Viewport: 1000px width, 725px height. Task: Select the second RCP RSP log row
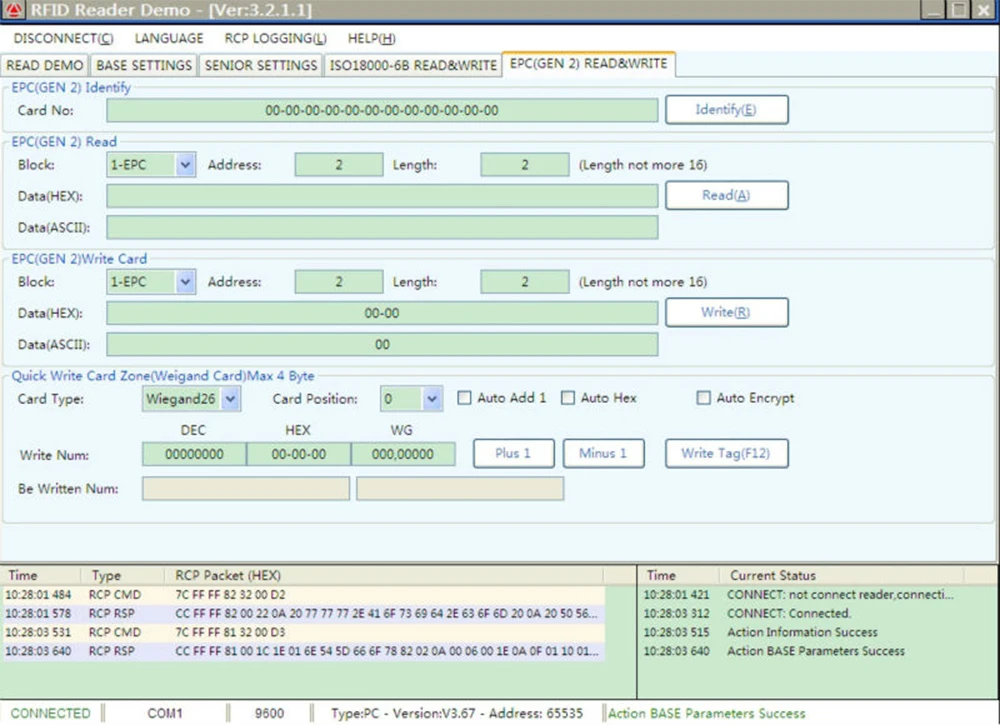(x=304, y=651)
